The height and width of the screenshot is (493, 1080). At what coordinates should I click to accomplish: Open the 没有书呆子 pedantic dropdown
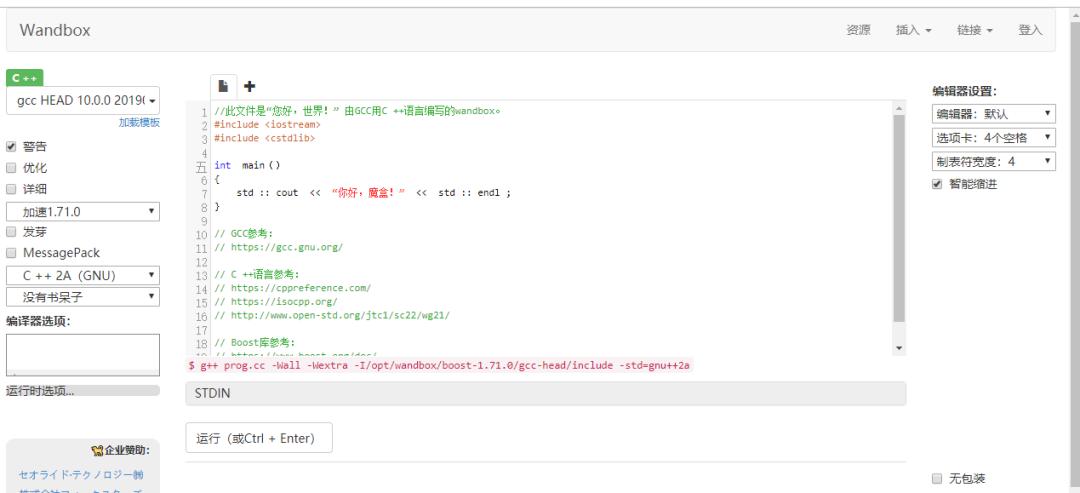(x=83, y=297)
